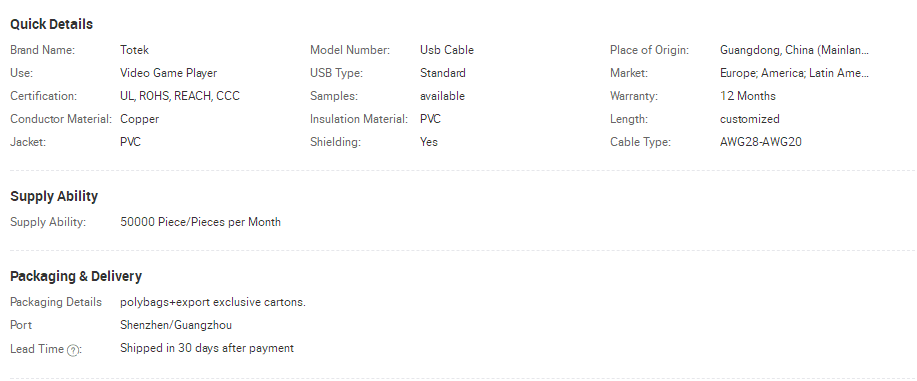Image resolution: width=917 pixels, height=381 pixels.
Task: Click the truncated Guangdong, China place of origin
Action: pos(794,50)
